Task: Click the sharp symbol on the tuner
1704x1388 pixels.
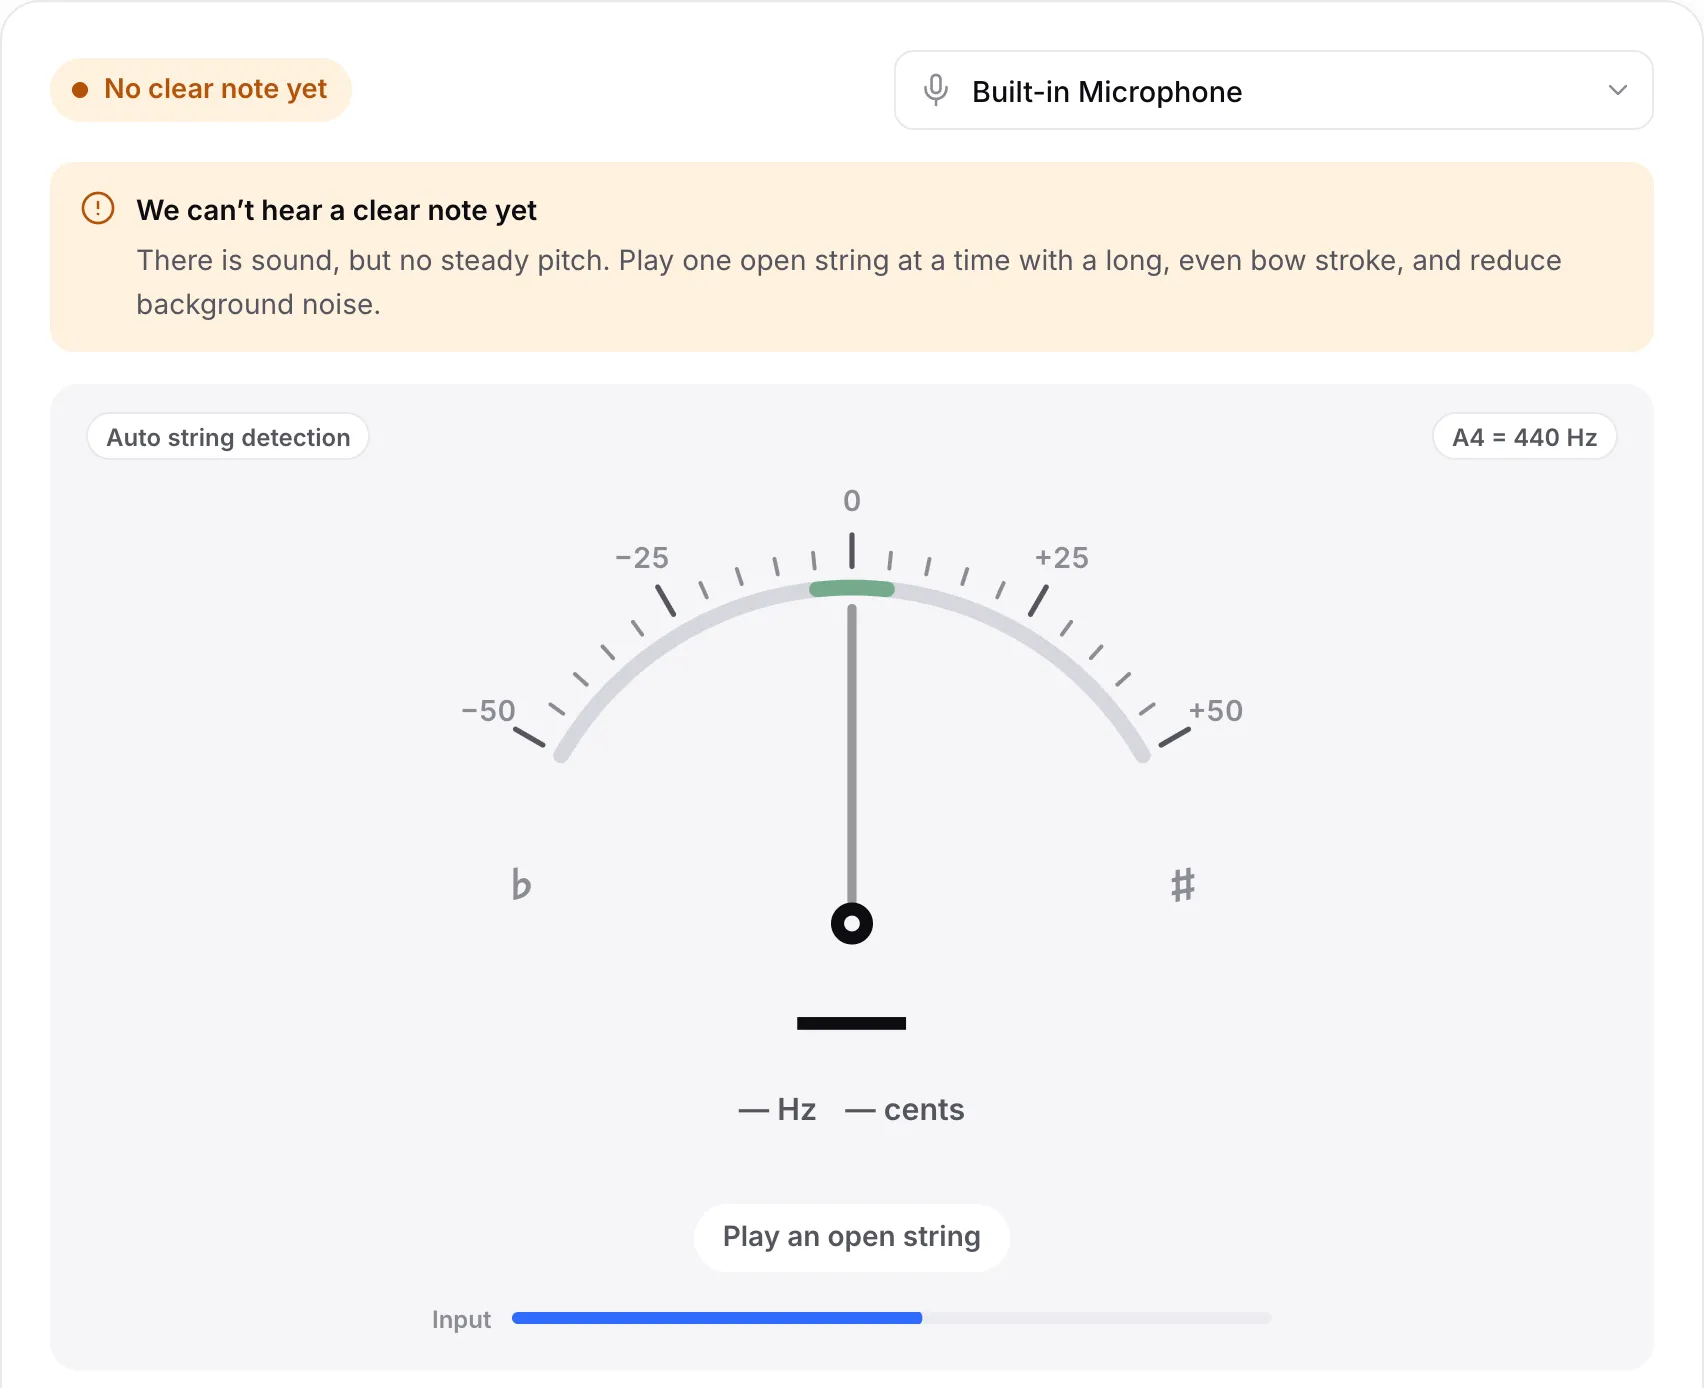Action: 1183,884
